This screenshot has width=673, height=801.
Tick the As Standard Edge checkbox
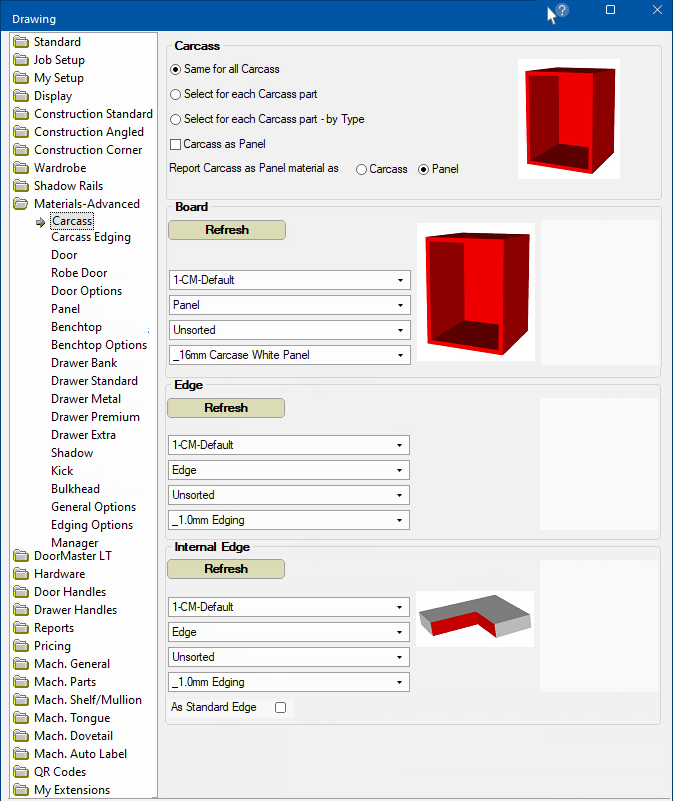(x=280, y=707)
